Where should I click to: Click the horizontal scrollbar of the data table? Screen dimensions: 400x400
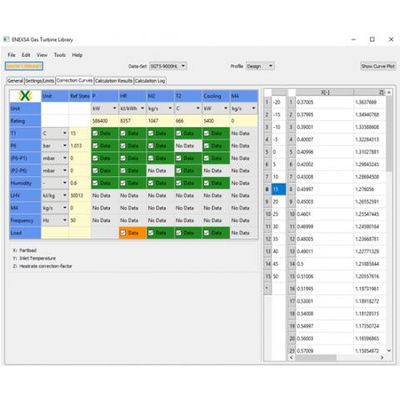point(315,357)
